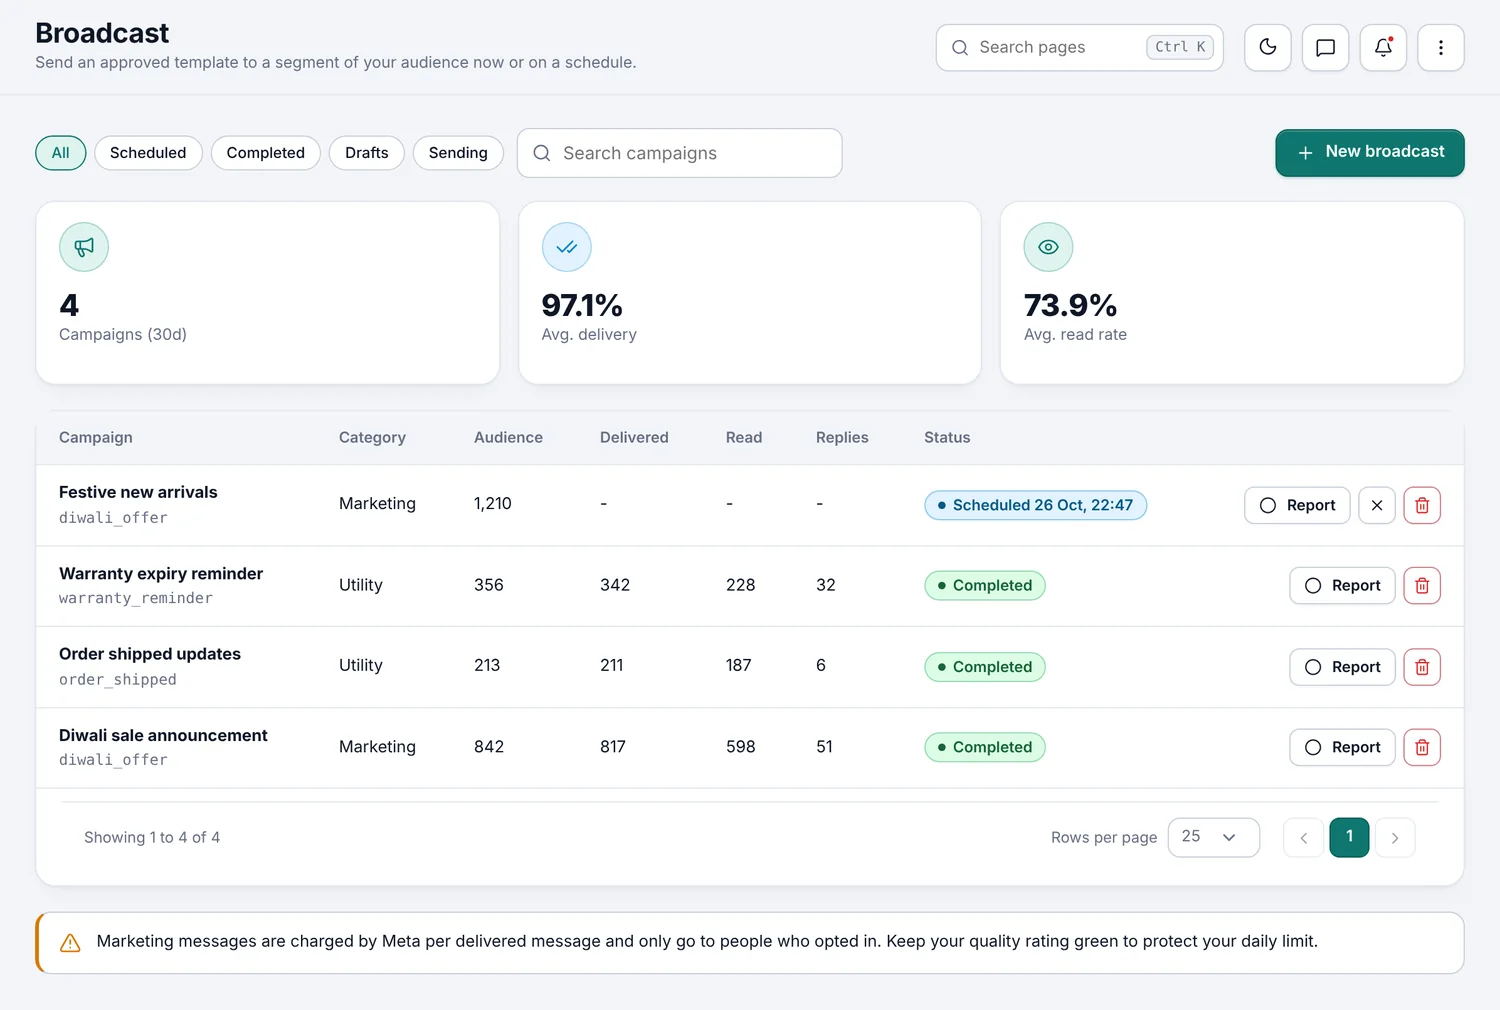Viewport: 1500px width, 1010px height.
Task: Select page 1 in pagination
Action: point(1349,837)
